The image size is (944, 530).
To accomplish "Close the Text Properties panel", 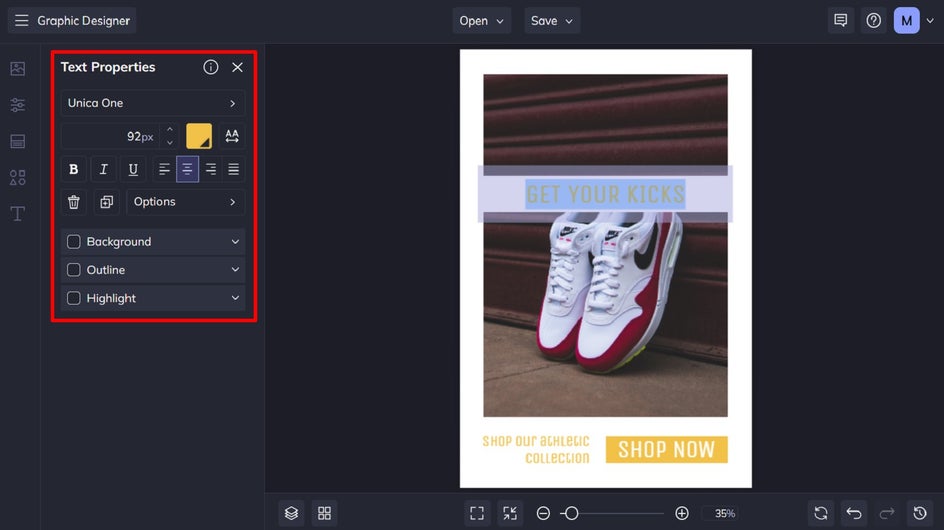I will pos(237,67).
